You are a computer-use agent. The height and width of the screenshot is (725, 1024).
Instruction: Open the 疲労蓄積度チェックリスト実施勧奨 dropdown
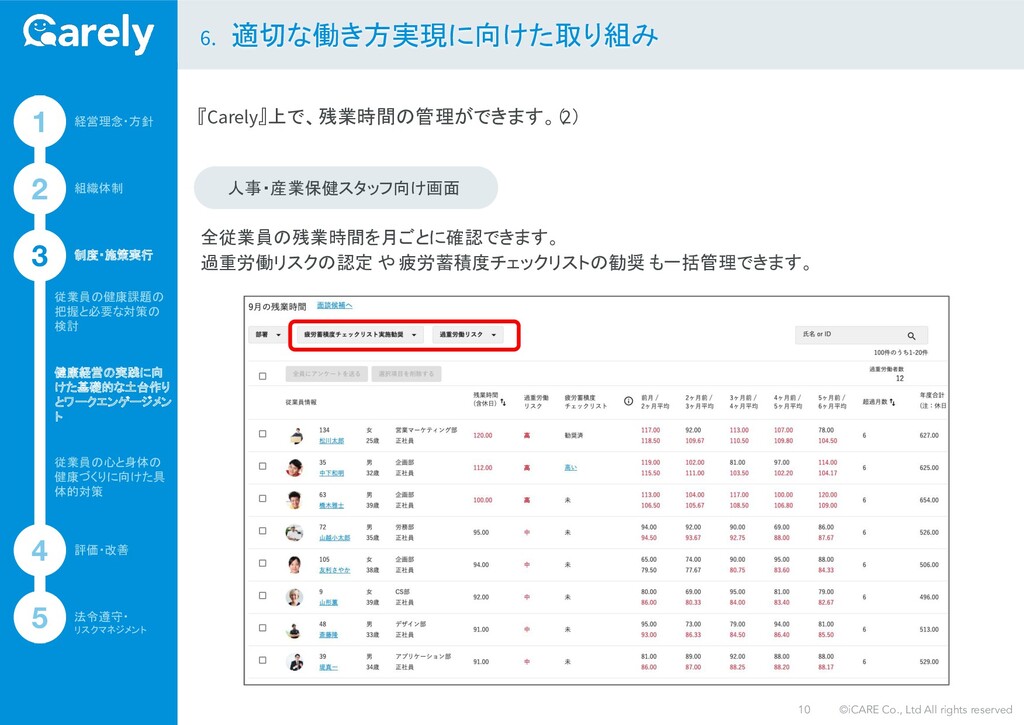coord(360,334)
